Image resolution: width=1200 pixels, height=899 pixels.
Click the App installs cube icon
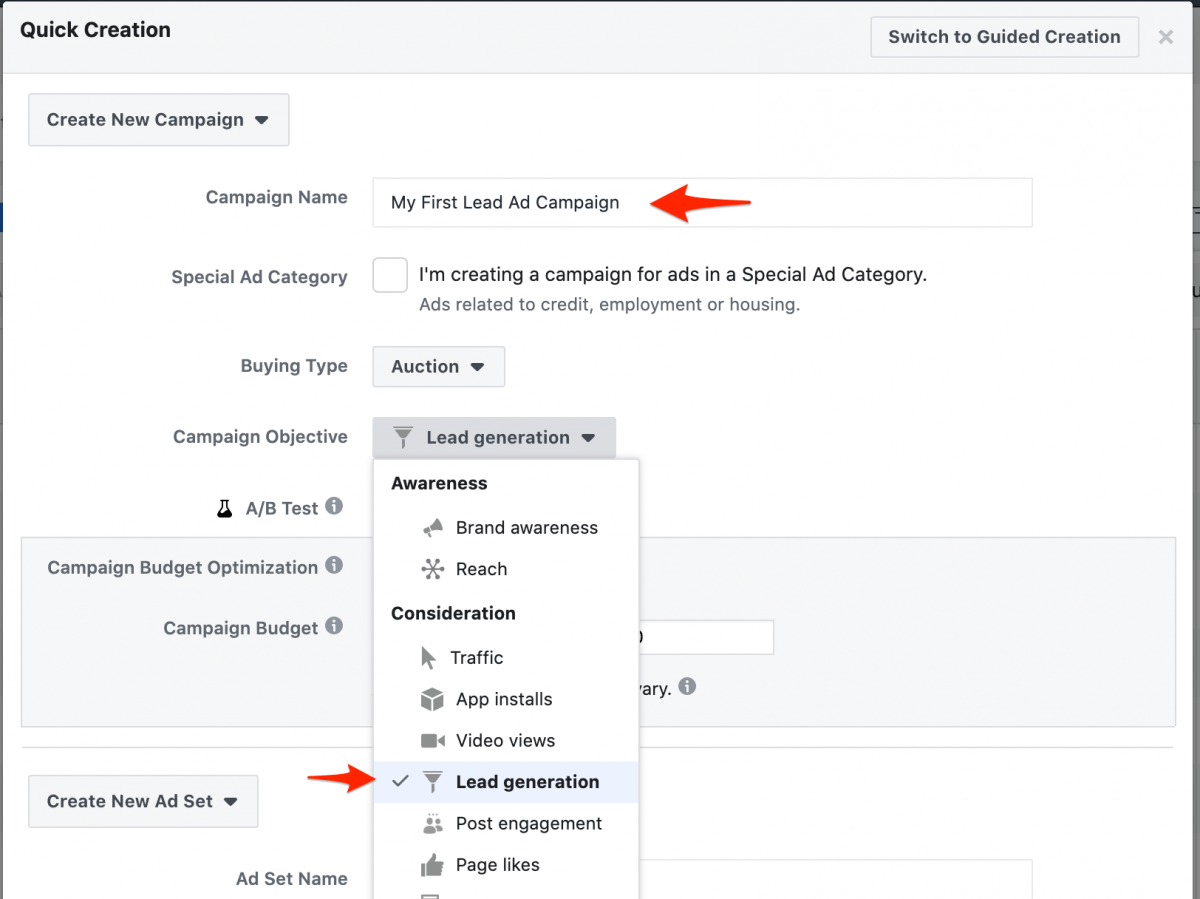point(432,699)
